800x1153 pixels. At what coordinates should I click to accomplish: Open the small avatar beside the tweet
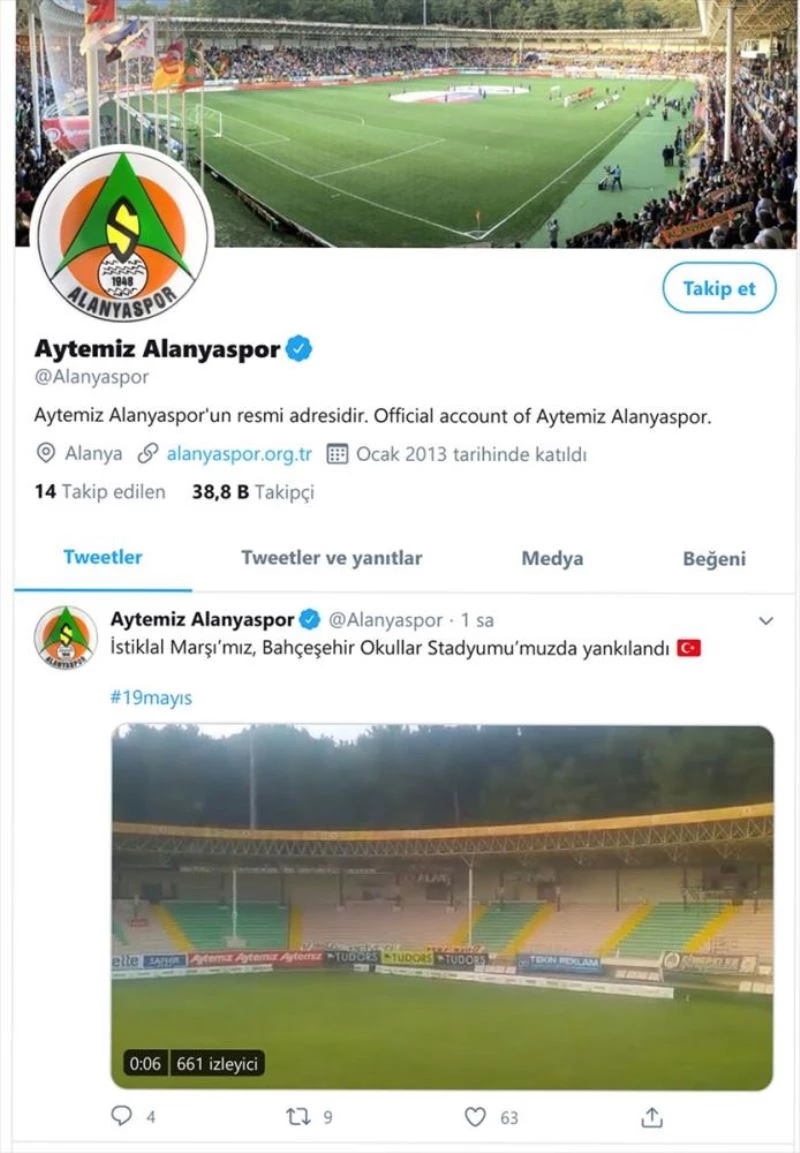click(x=65, y=637)
